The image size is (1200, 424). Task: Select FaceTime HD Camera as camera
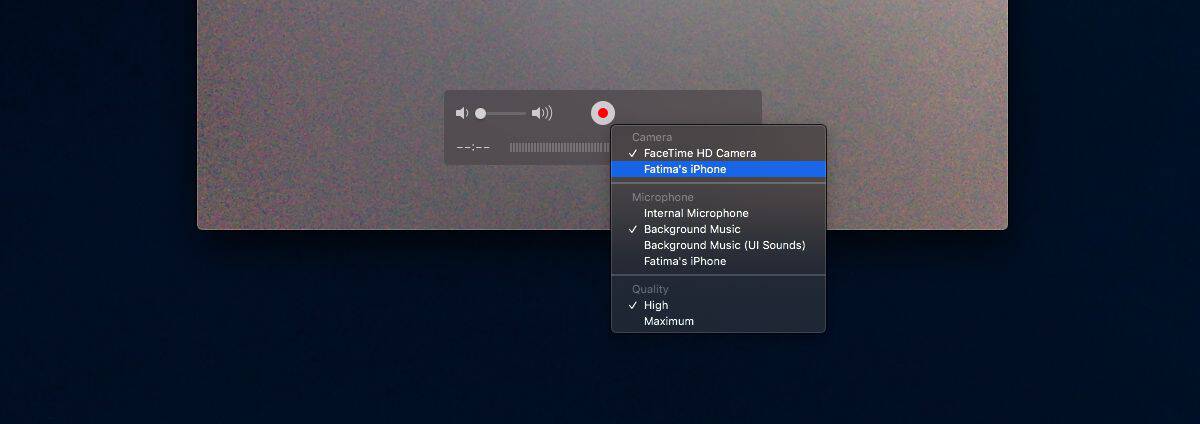(x=719, y=153)
